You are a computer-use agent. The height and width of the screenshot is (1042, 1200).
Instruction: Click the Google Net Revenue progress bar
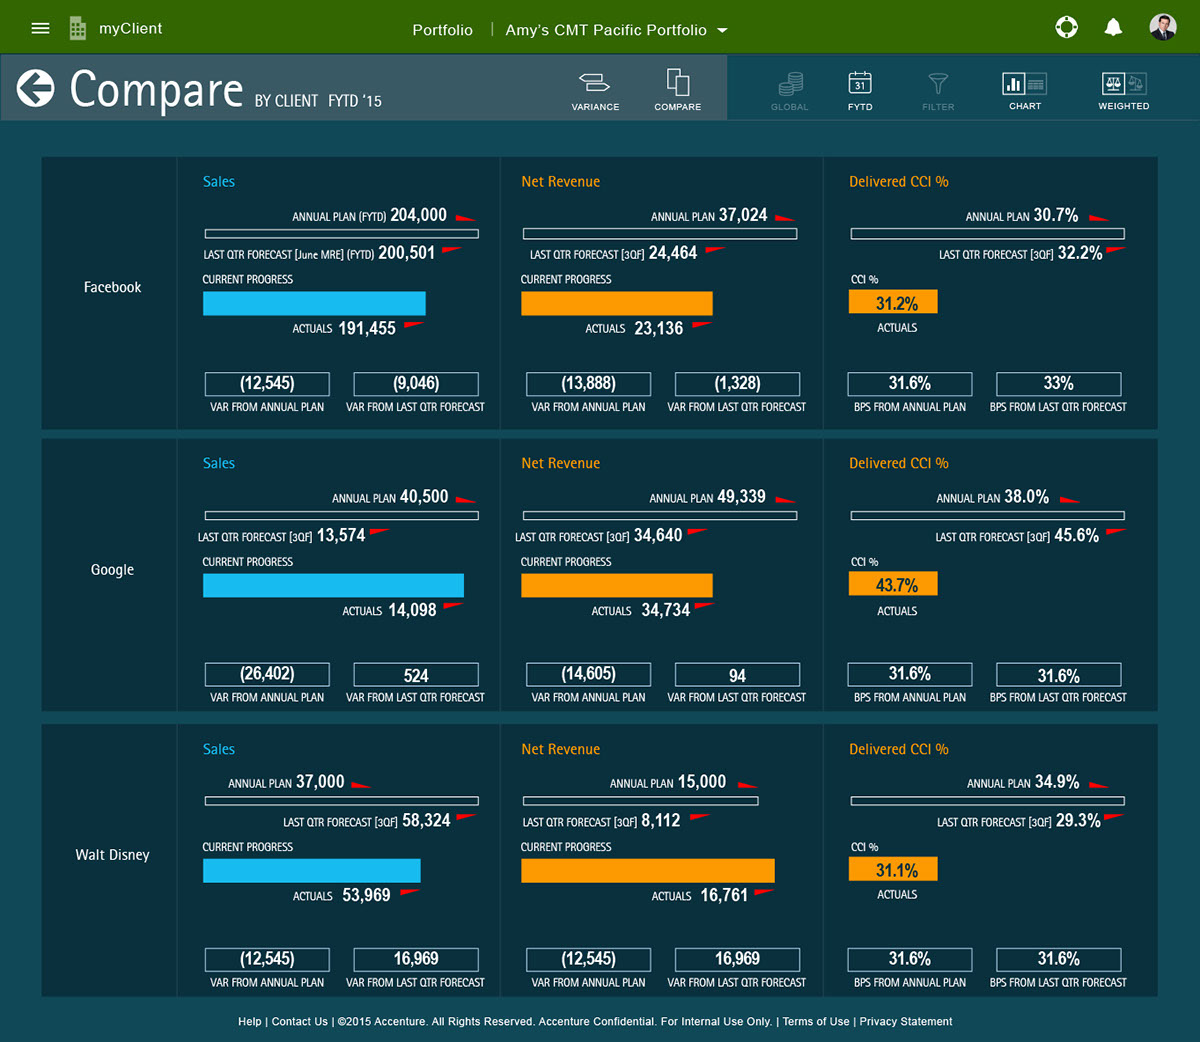(617, 585)
